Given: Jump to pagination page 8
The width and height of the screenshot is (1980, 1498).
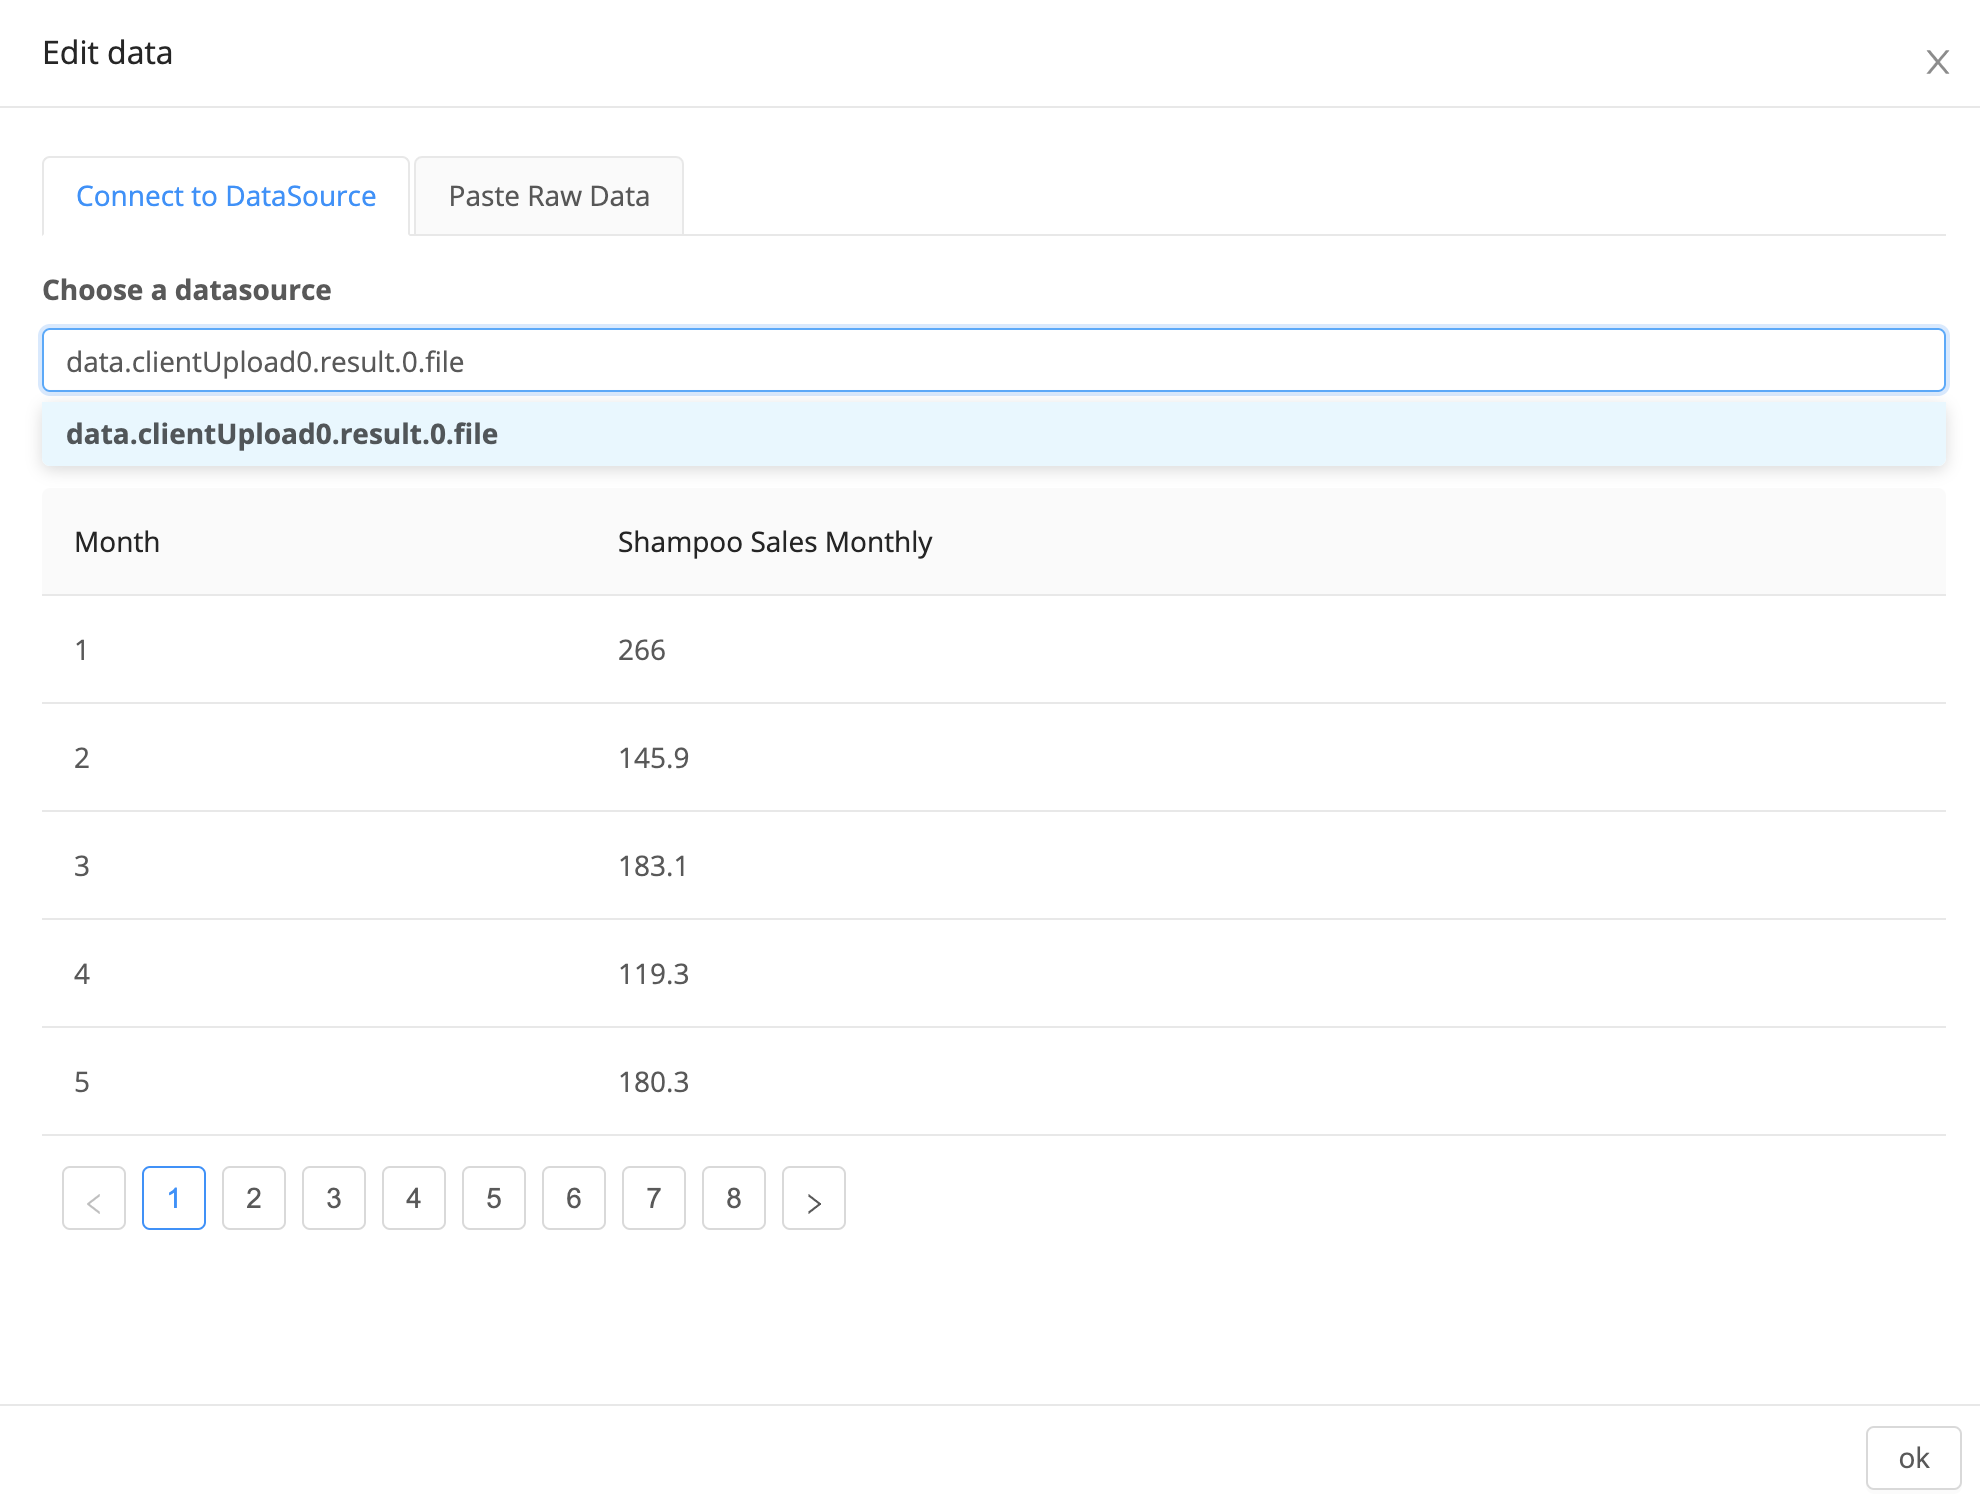Looking at the screenshot, I should (x=734, y=1198).
